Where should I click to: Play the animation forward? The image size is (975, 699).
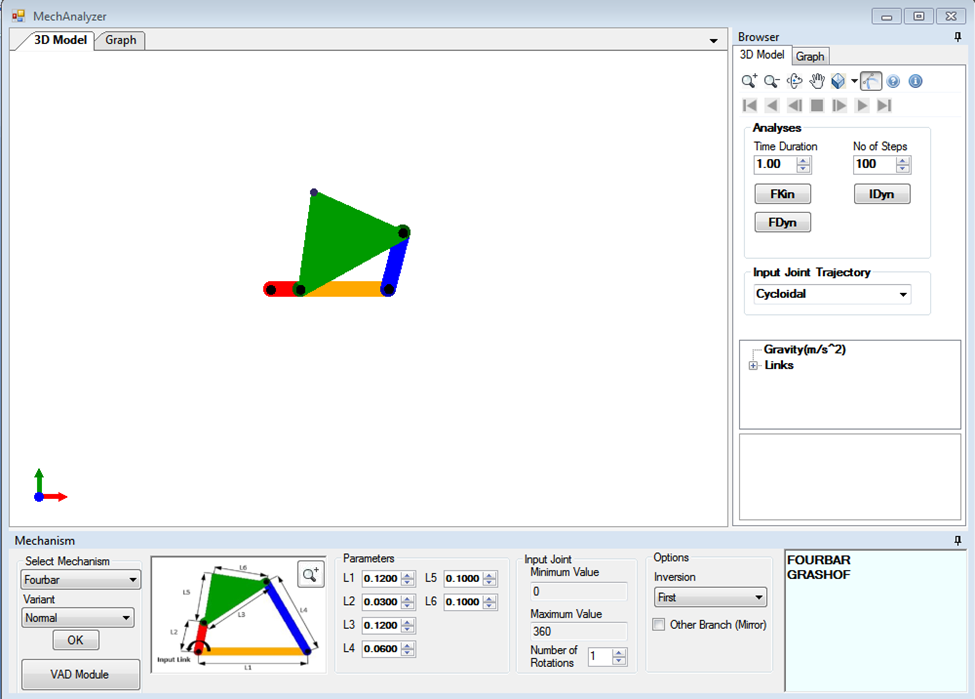point(862,106)
